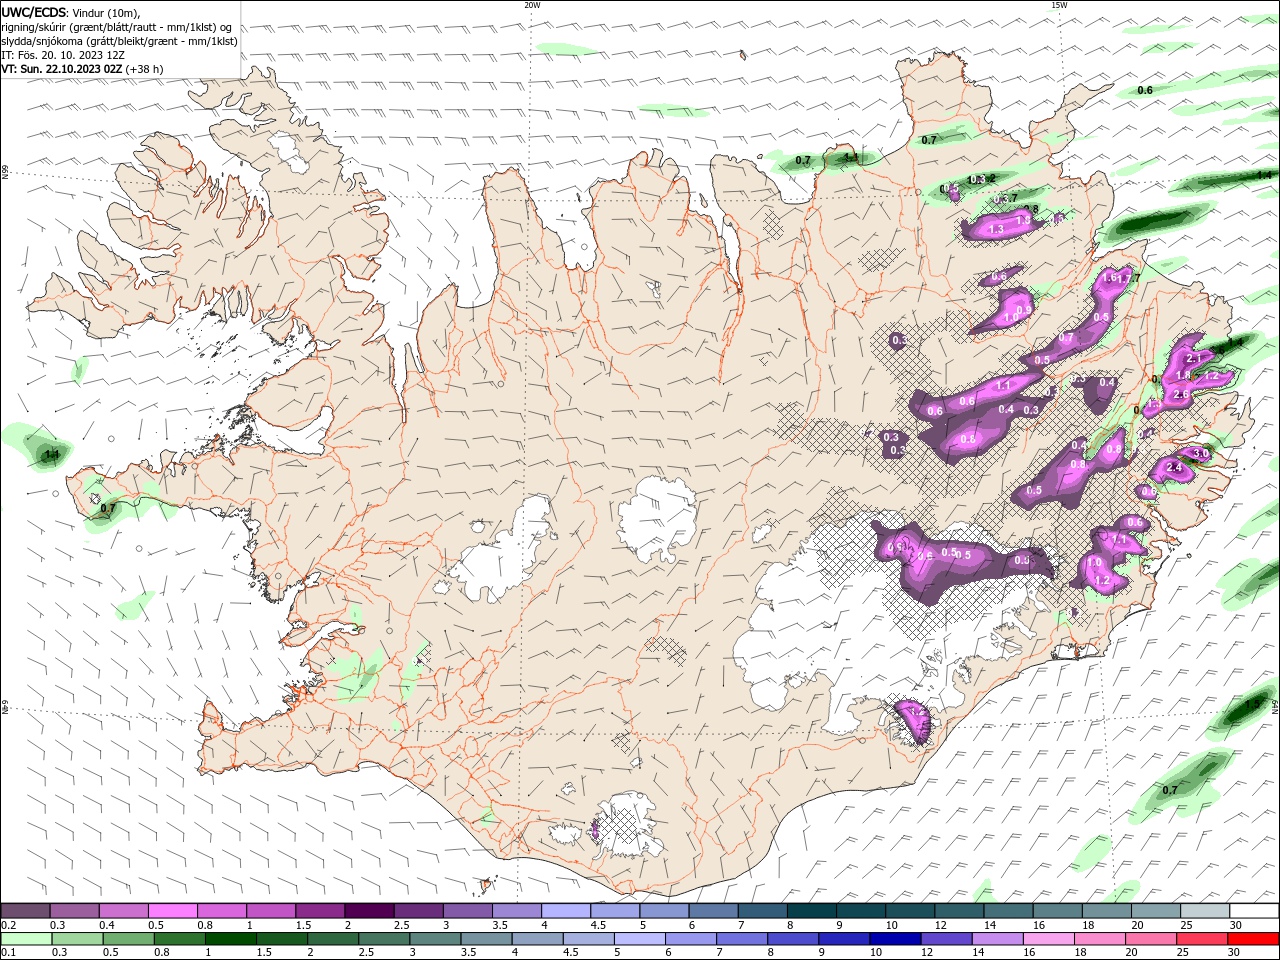This screenshot has height=960, width=1280.
Task: Click the bright red rain swatch starting at 30
Action: (x=1252, y=939)
